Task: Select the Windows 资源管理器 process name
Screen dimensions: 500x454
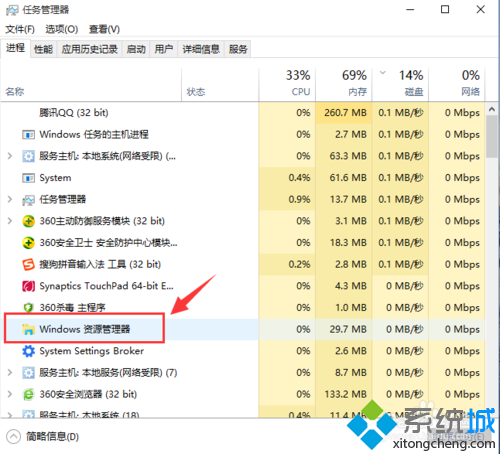Action: pyautogui.click(x=85, y=329)
